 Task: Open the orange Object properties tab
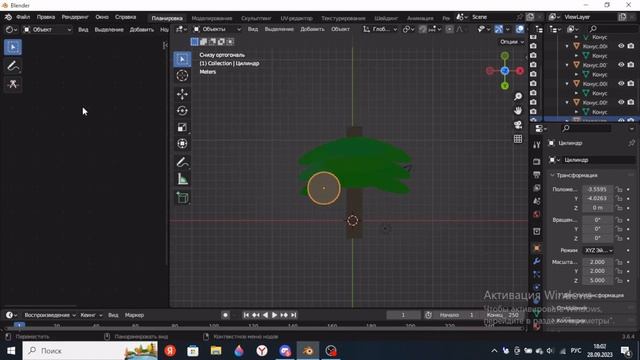tap(537, 248)
